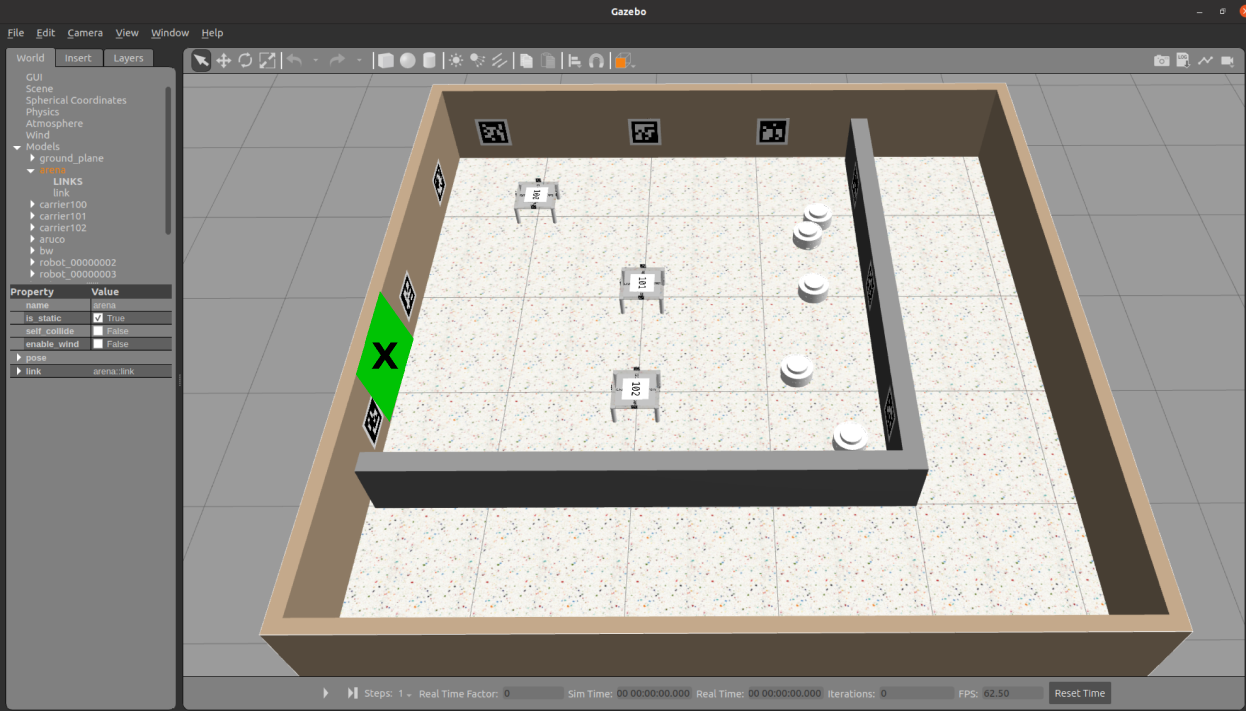Tick the enable_wind checkbox
The height and width of the screenshot is (711, 1246).
click(98, 344)
